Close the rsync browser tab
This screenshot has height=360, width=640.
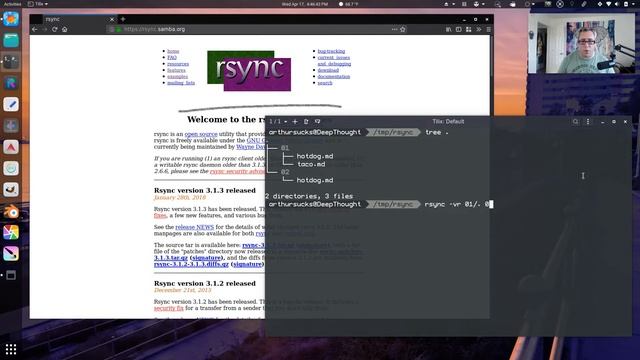(x=112, y=19)
